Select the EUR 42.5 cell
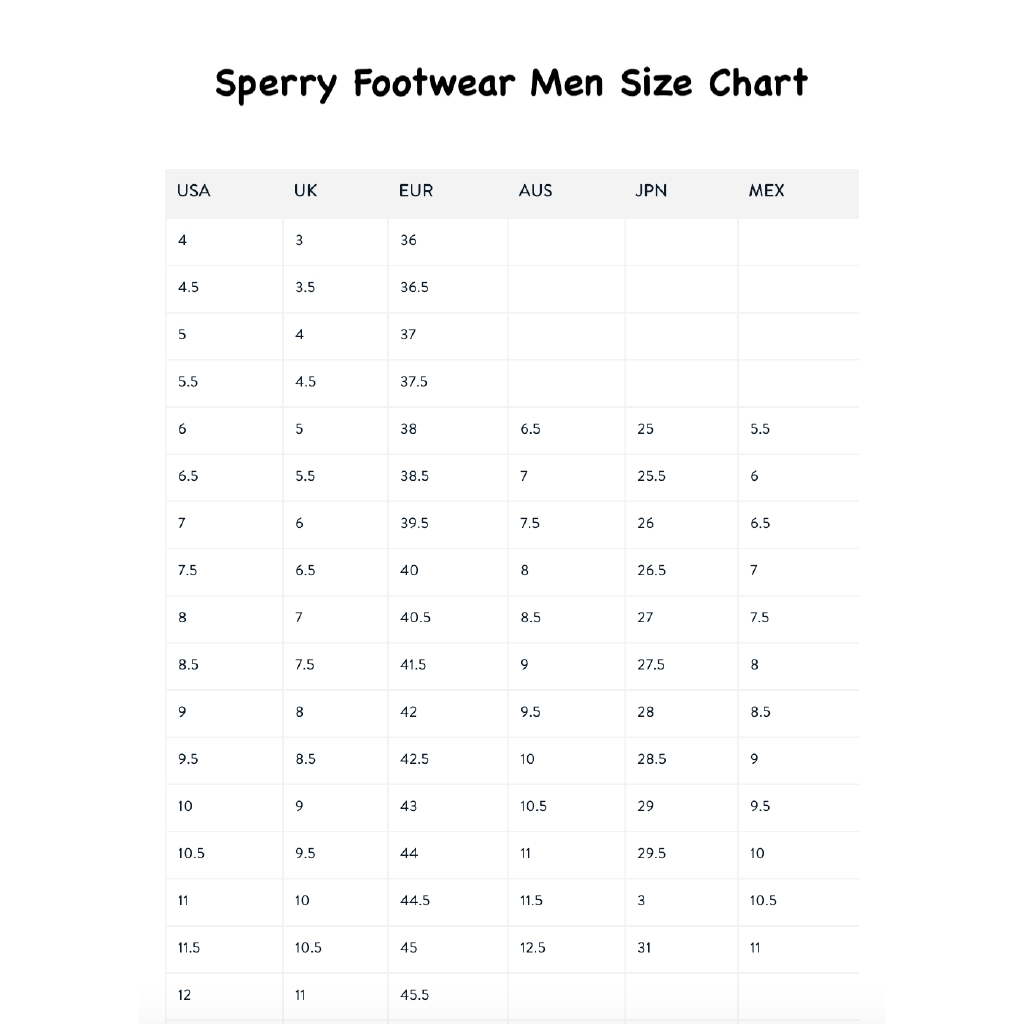This screenshot has width=1024, height=1024. click(x=414, y=759)
